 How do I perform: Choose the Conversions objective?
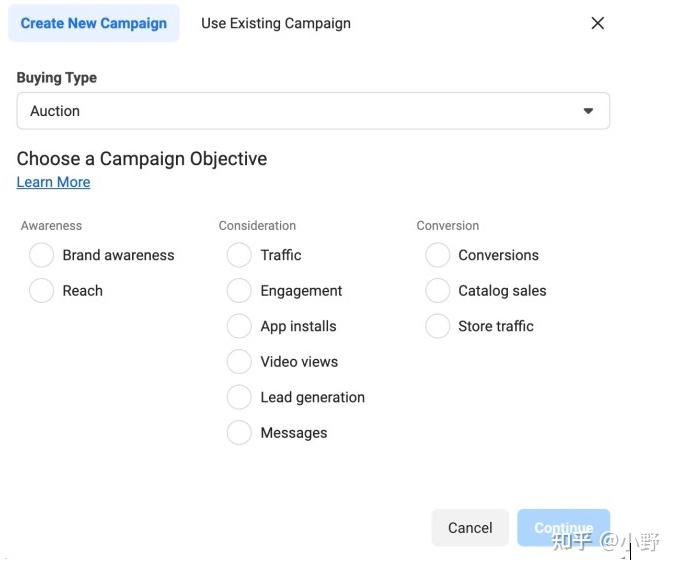(x=438, y=255)
